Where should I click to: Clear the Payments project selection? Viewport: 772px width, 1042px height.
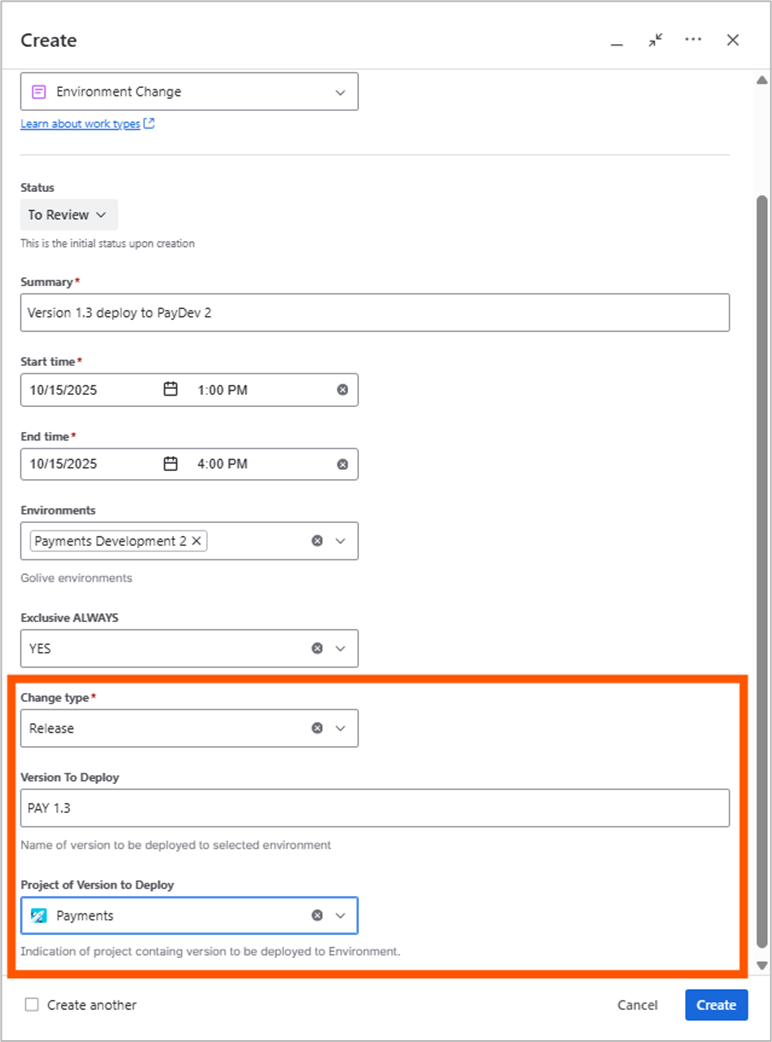click(317, 915)
